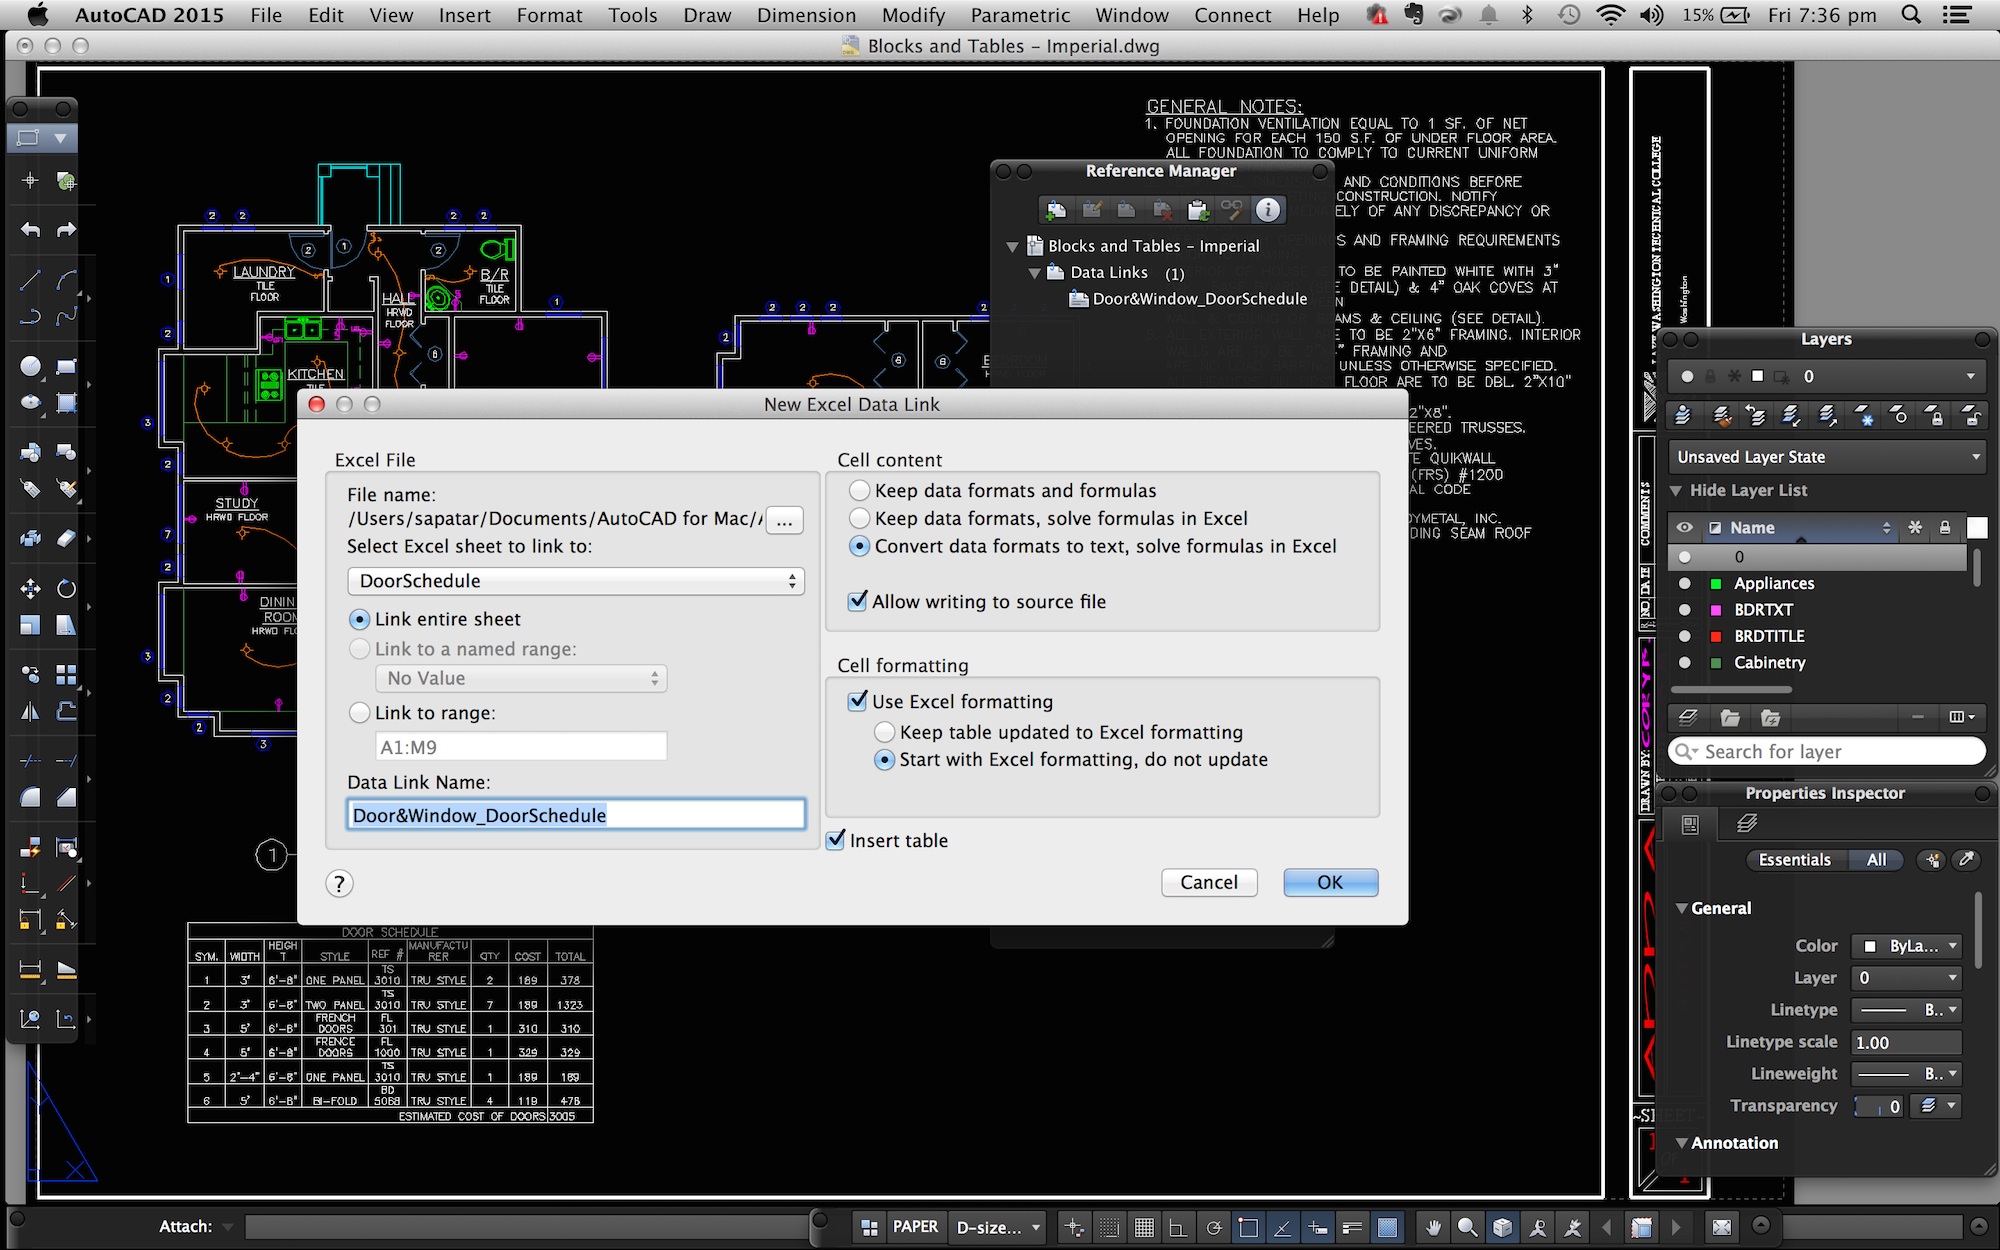2000x1250 pixels.
Task: Open the Dimension menu in AutoCAD
Action: point(801,14)
